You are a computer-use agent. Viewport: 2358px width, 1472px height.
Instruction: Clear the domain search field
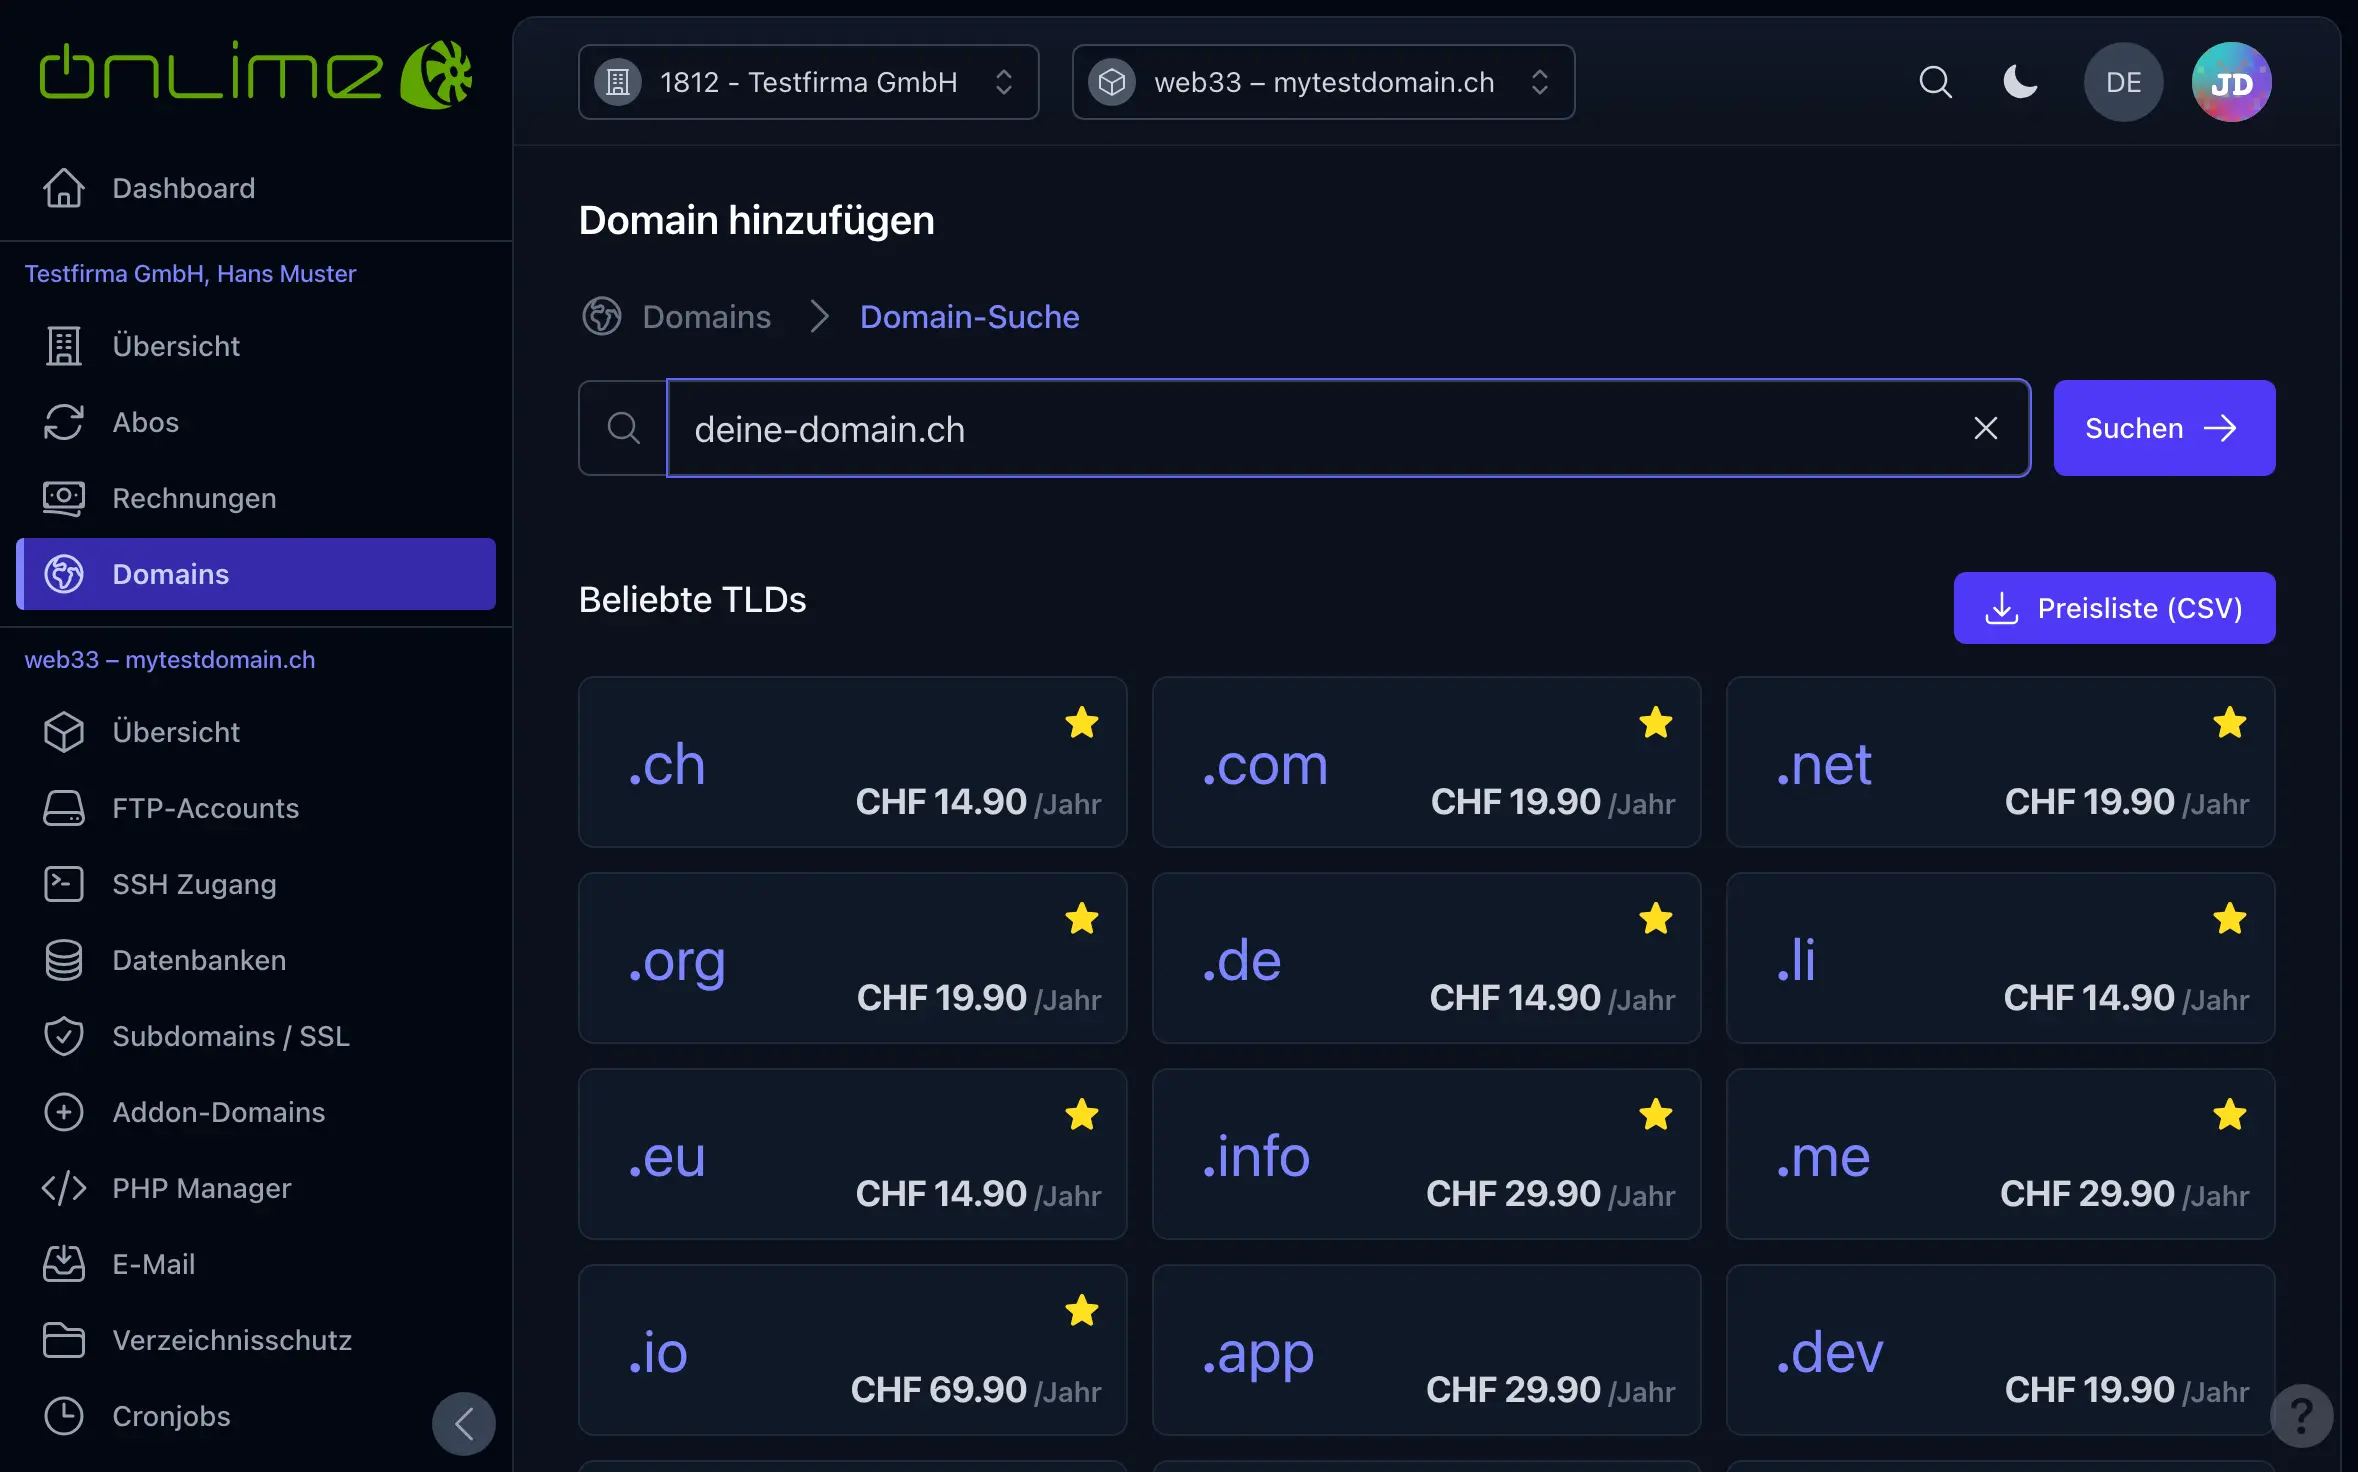point(1986,428)
